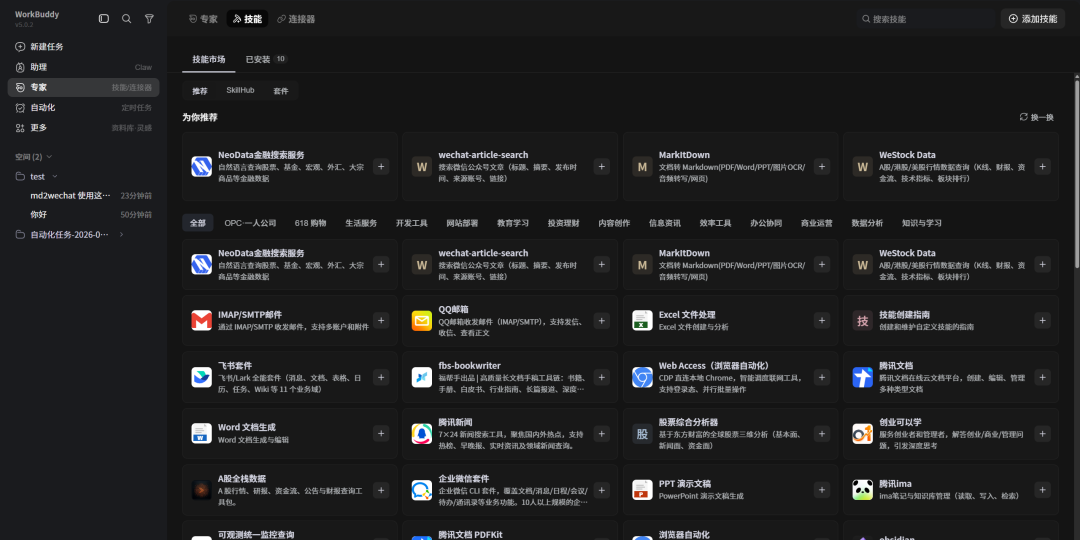
Task: Filter by OPC·一人公司 category
Action: [250, 223]
